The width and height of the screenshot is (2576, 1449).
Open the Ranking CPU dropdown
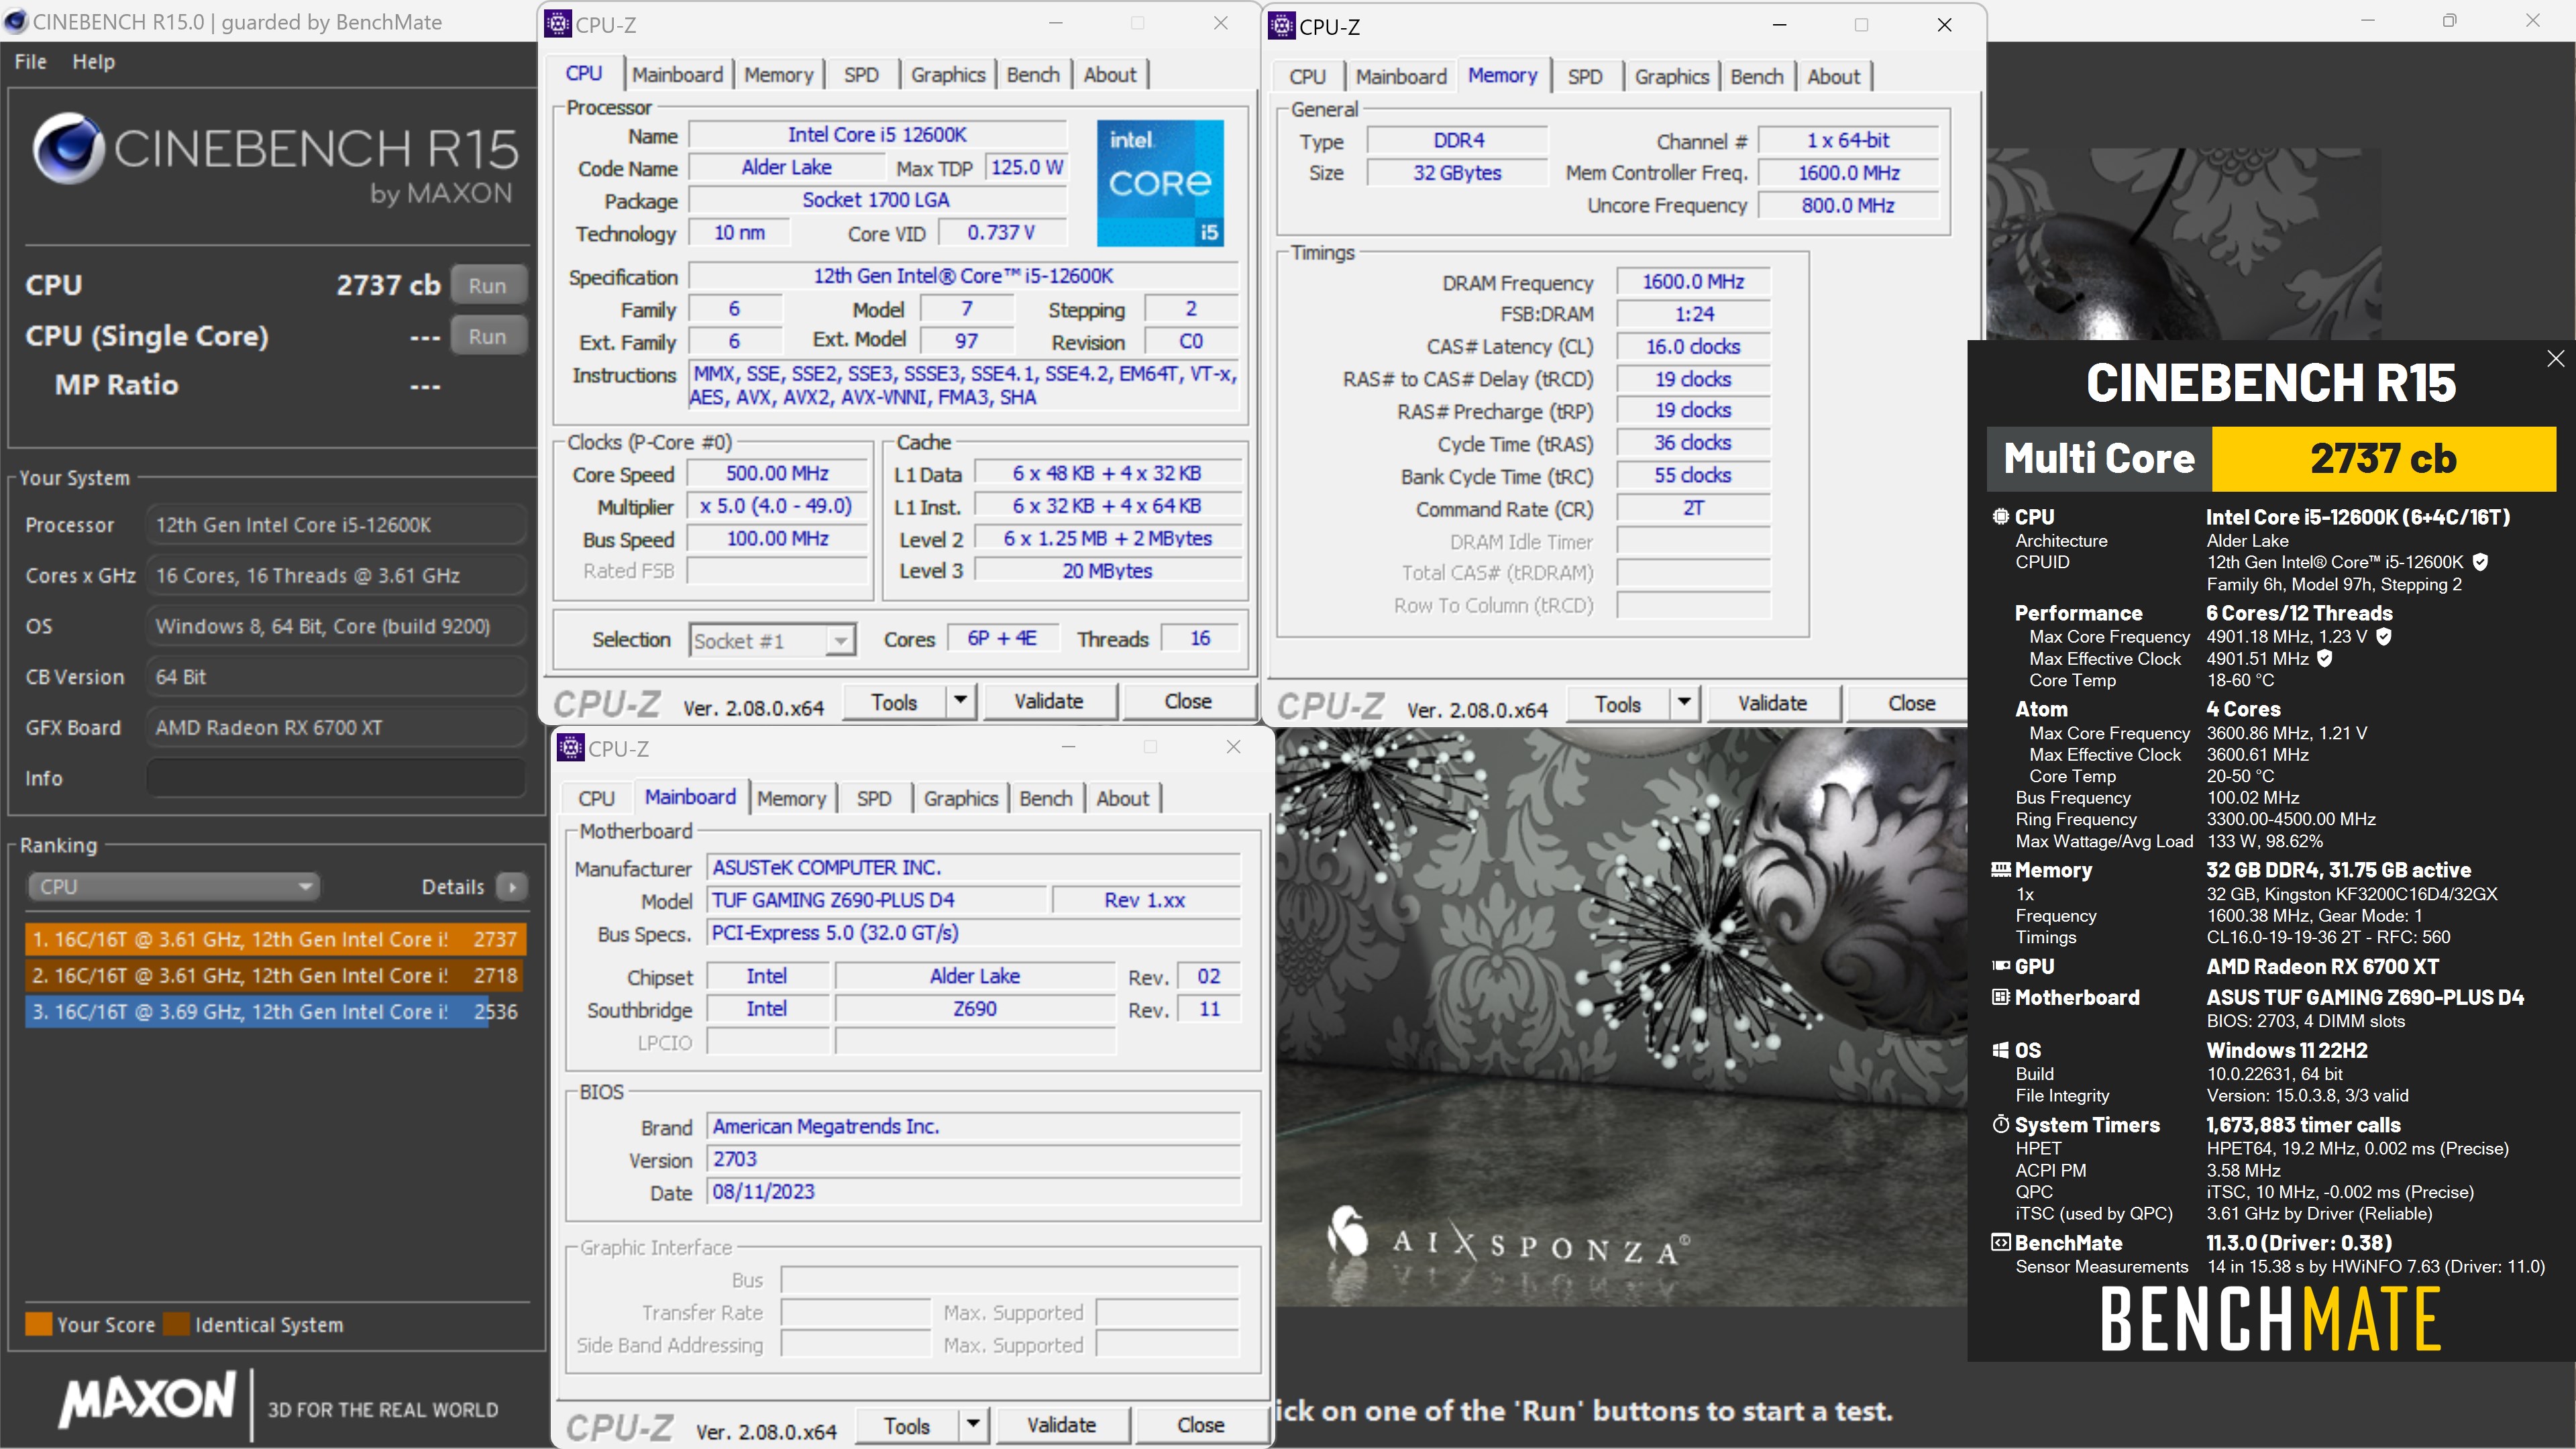(173, 886)
